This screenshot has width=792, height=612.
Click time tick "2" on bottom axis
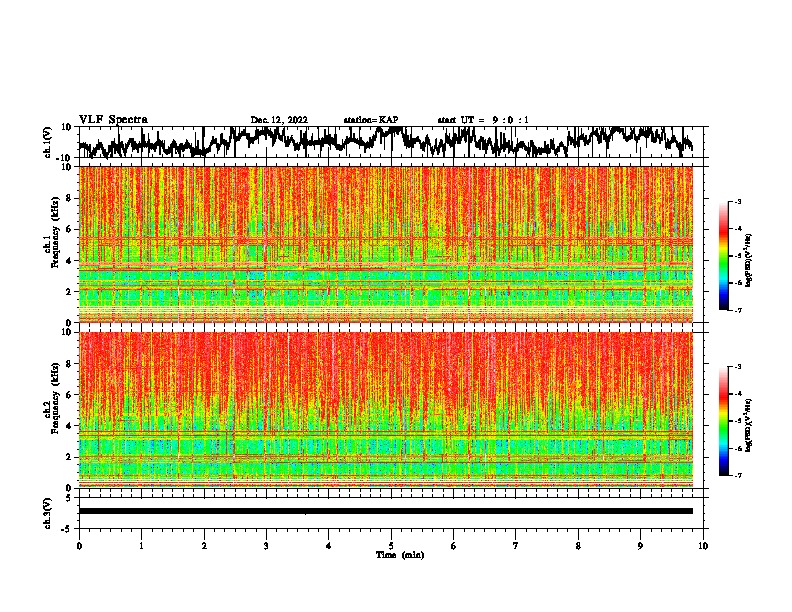[204, 546]
